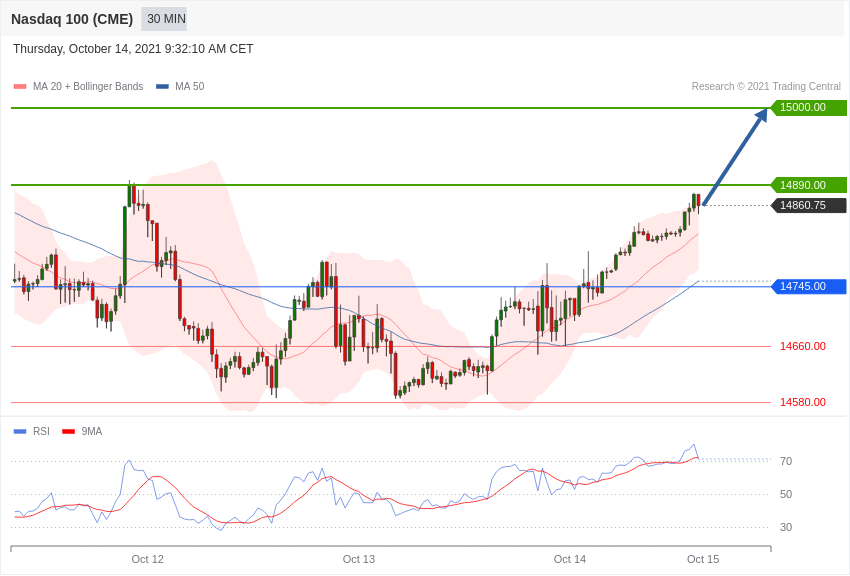
Task: Click the RSI 30 level label
Action: [x=786, y=527]
